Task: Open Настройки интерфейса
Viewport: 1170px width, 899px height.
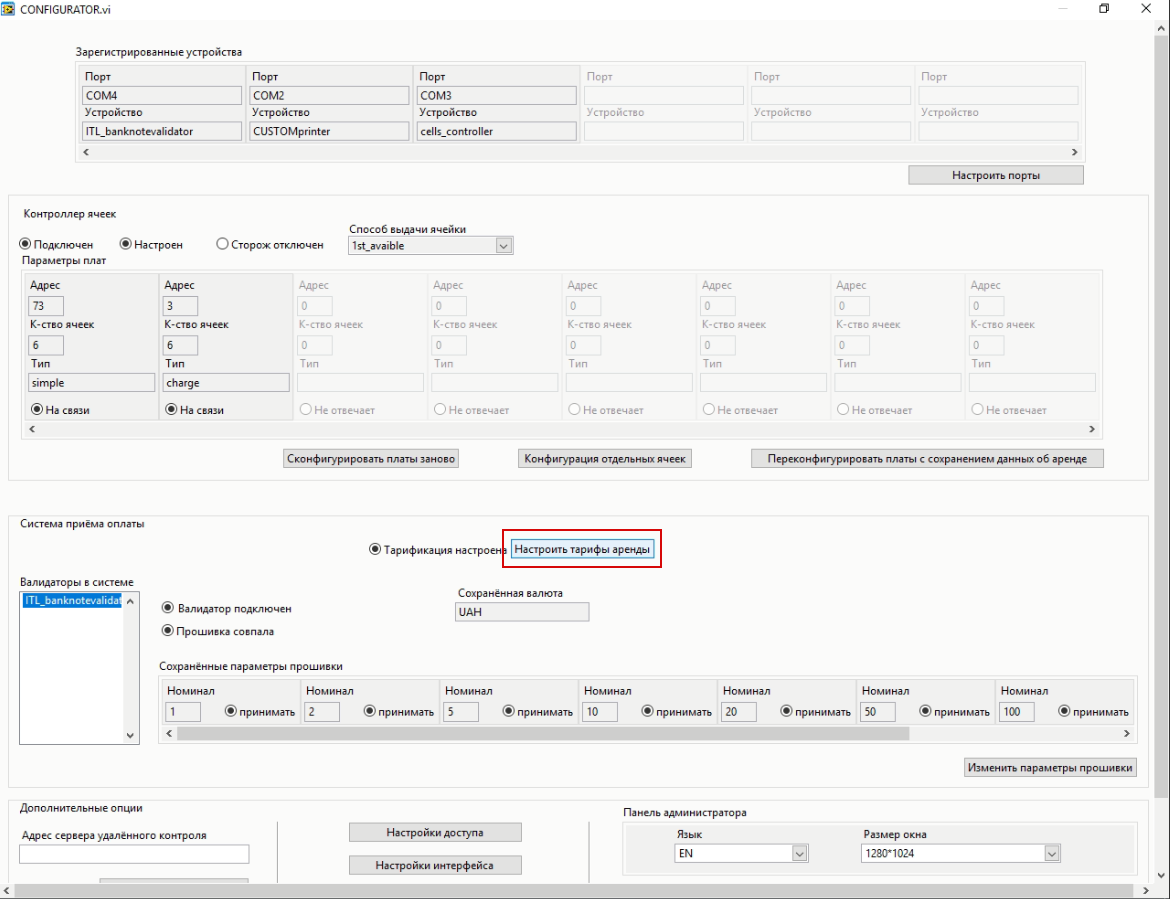Action: 434,865
